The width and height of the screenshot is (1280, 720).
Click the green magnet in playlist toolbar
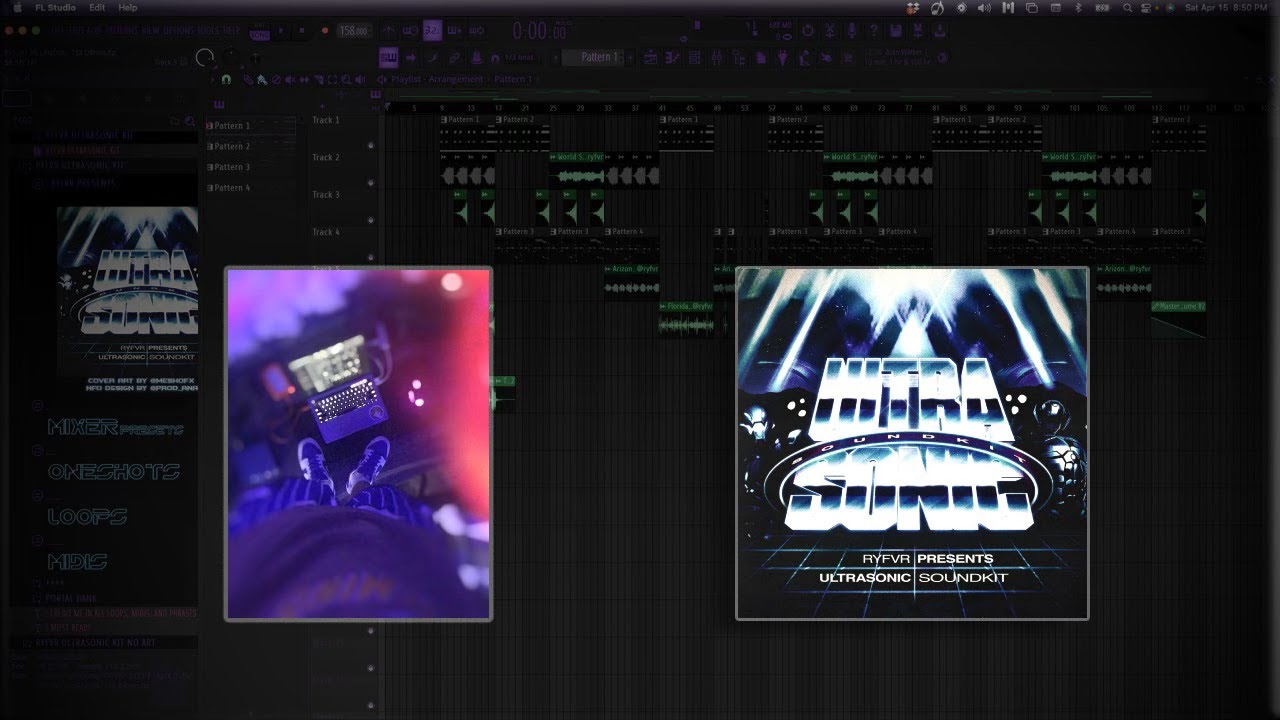point(226,79)
